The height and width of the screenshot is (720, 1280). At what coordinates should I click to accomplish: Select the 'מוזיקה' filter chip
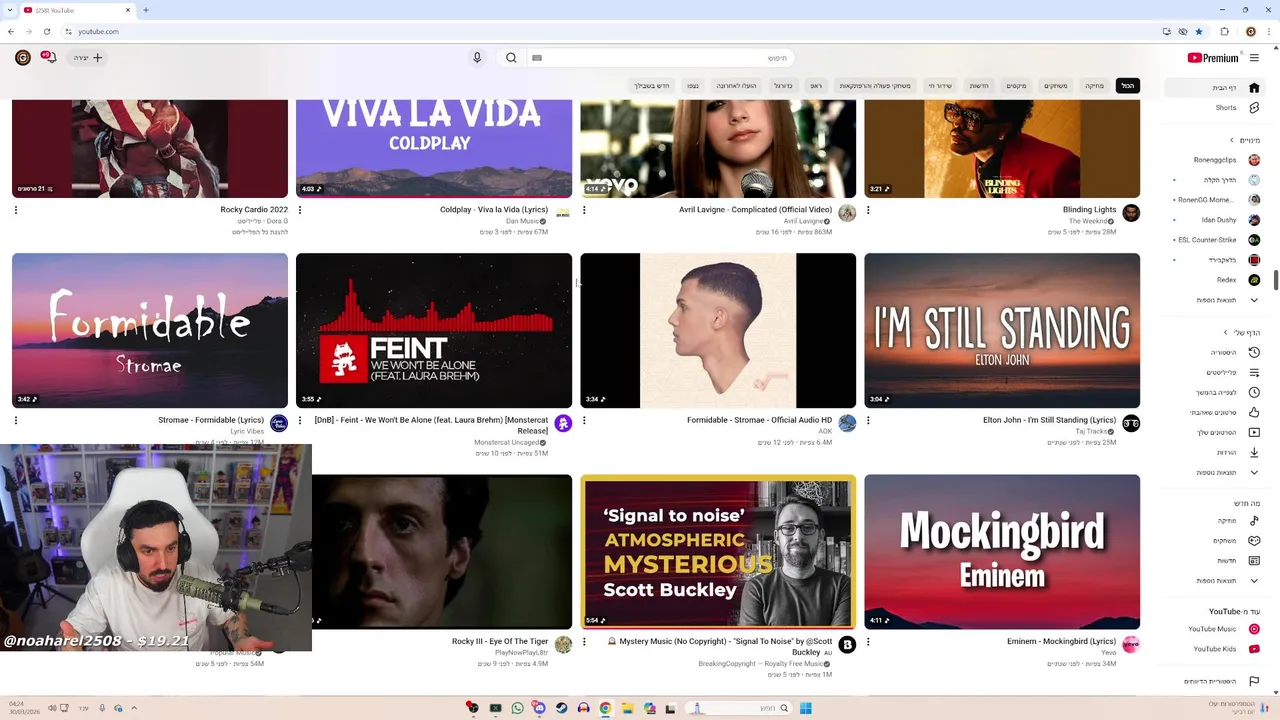[x=1095, y=86]
